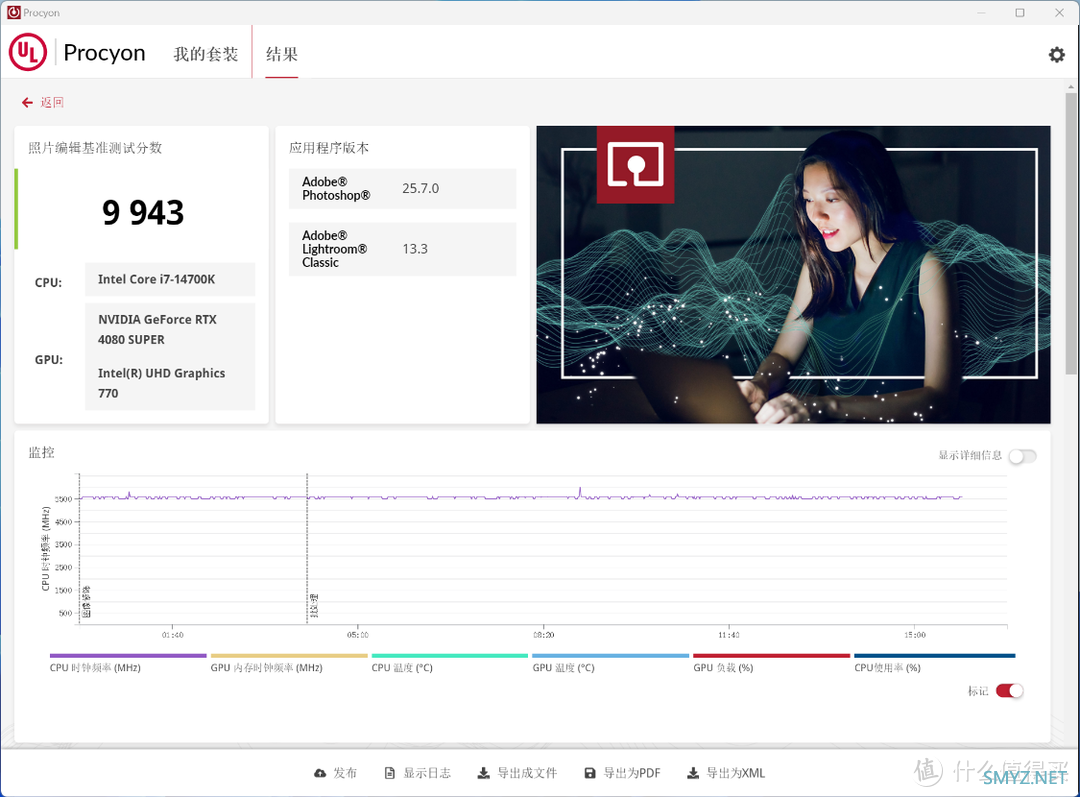Switch to the 我的套装 tab
Image resolution: width=1080 pixels, height=797 pixels.
205,54
